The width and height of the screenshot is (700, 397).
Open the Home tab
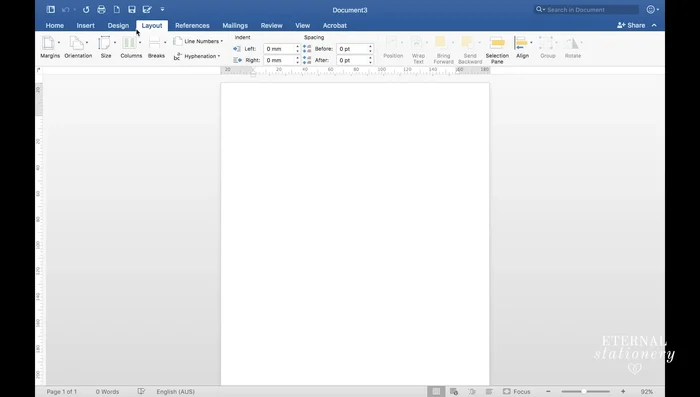pos(54,25)
